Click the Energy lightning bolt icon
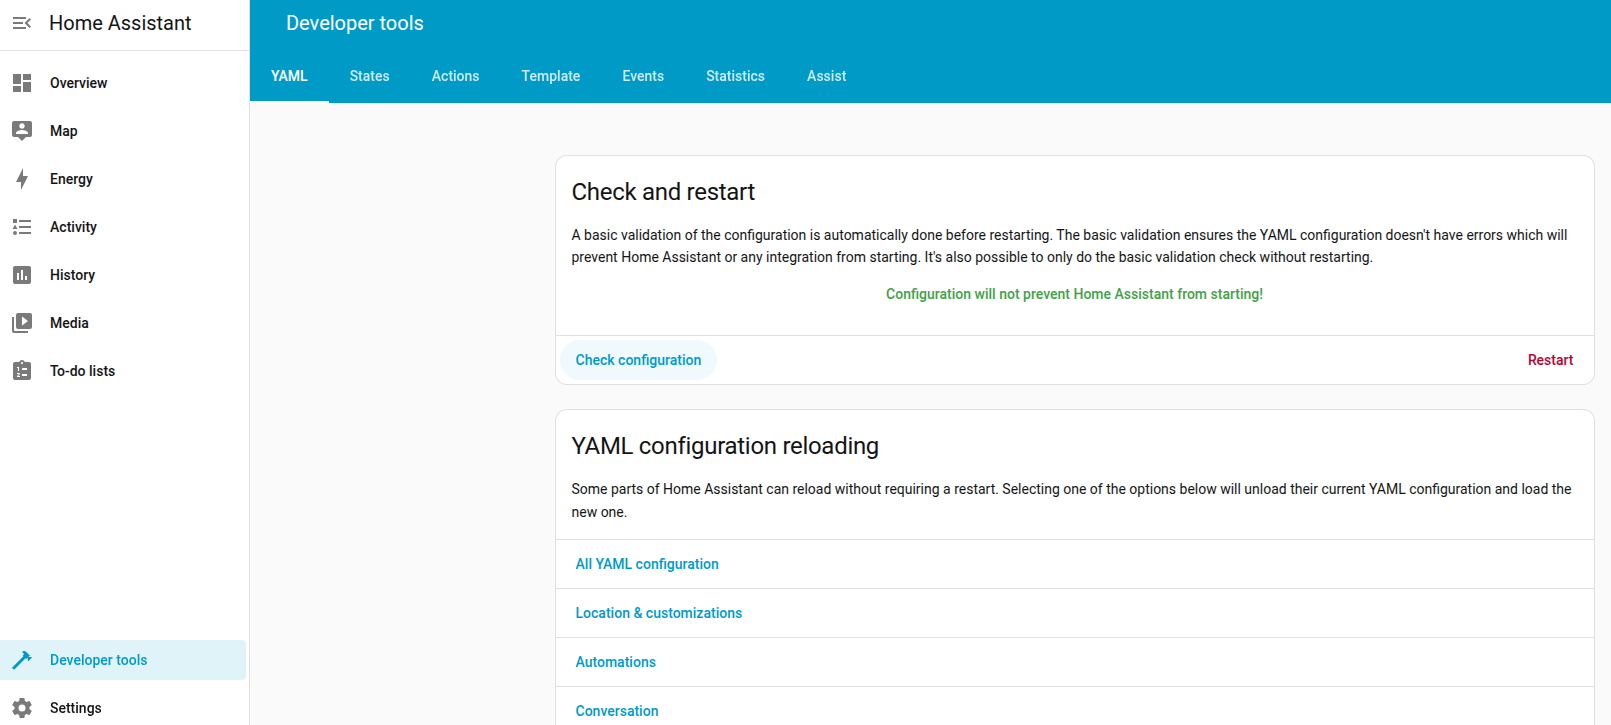Viewport: 1611px width, 725px height. [x=22, y=179]
